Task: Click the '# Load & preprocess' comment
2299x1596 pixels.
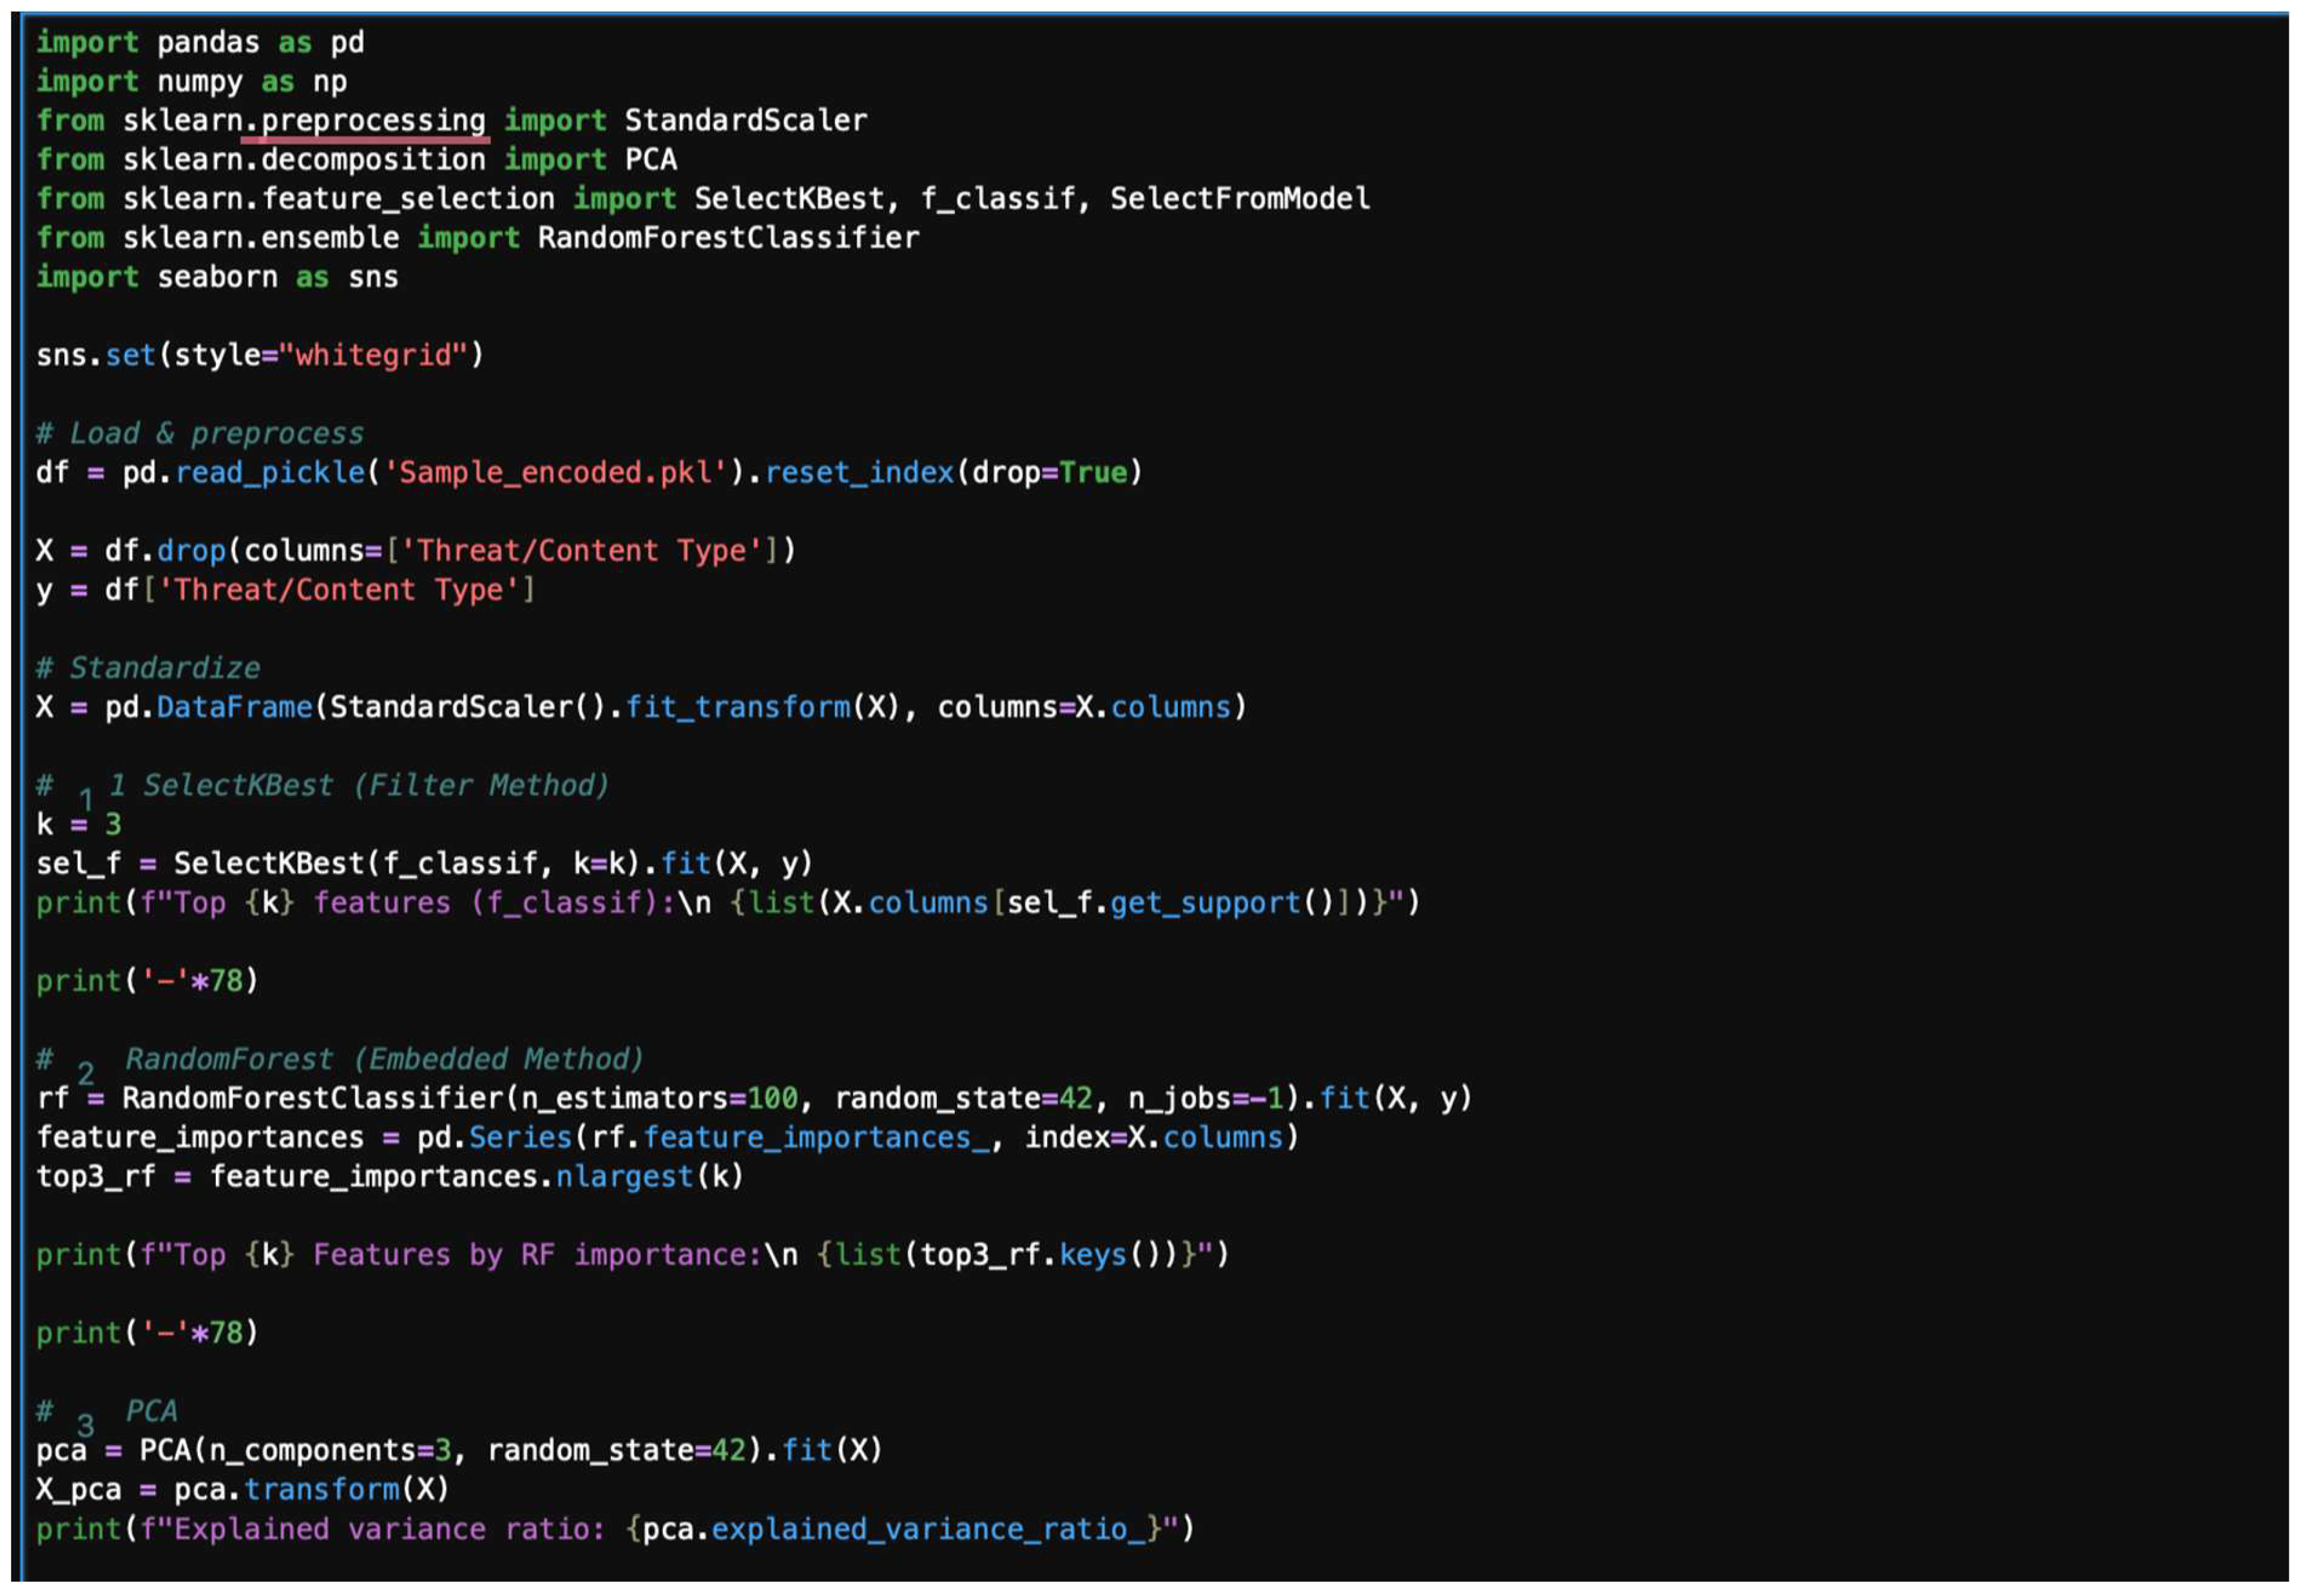Action: [200, 433]
